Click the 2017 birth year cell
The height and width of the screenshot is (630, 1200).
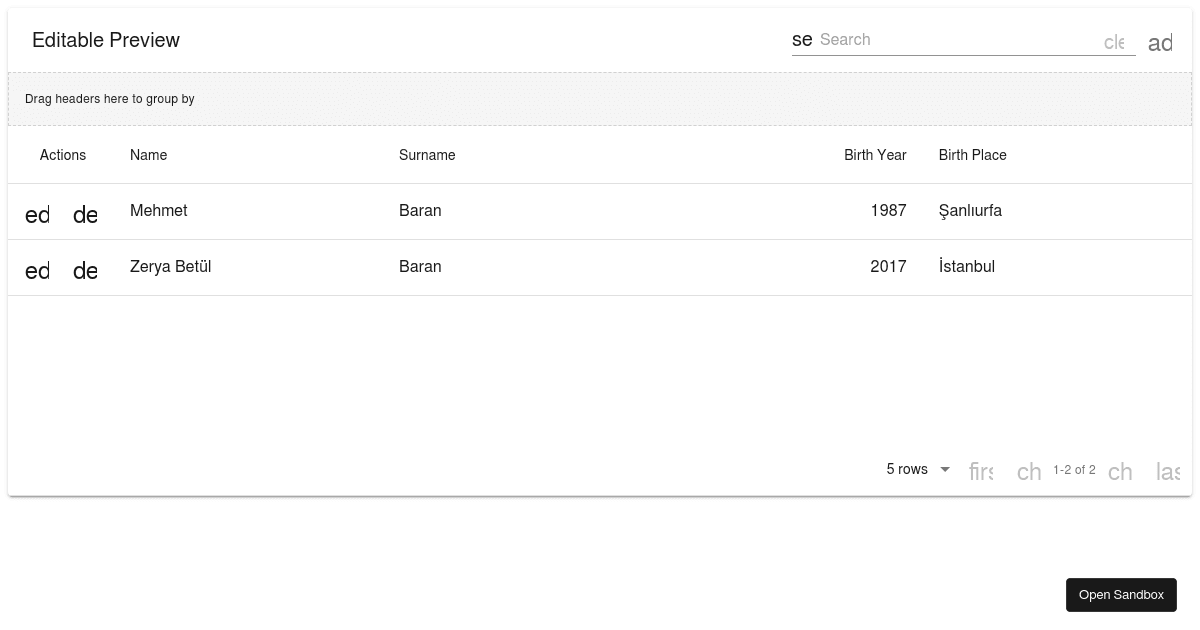click(888, 267)
